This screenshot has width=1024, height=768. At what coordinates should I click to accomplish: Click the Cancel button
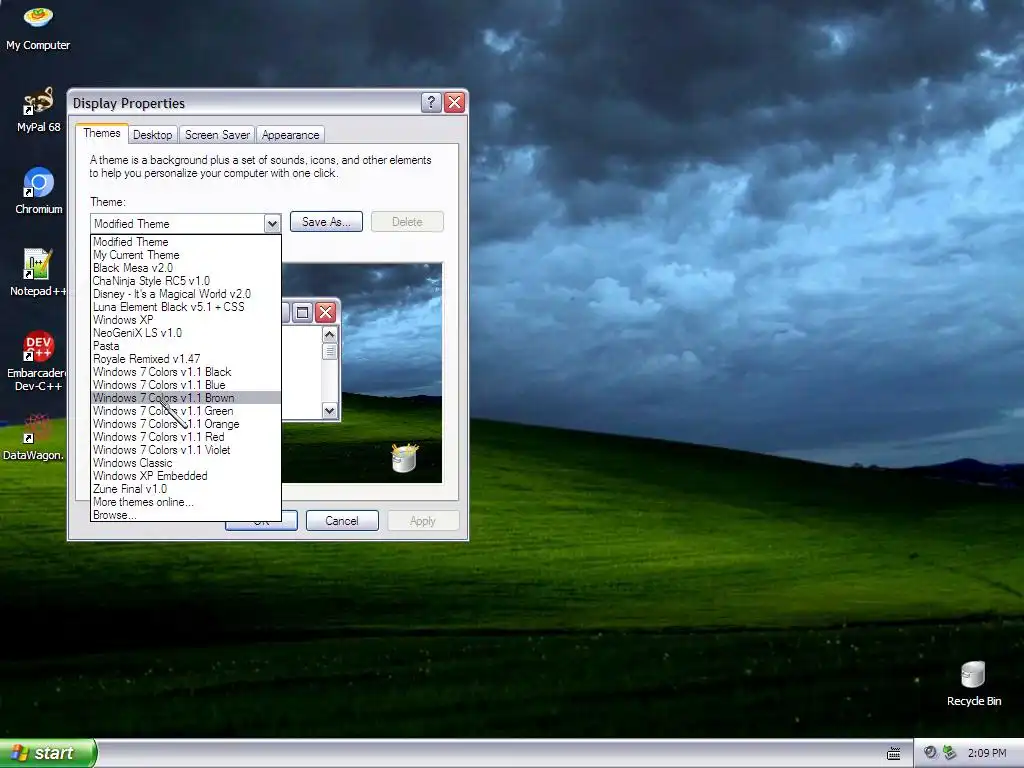click(342, 520)
